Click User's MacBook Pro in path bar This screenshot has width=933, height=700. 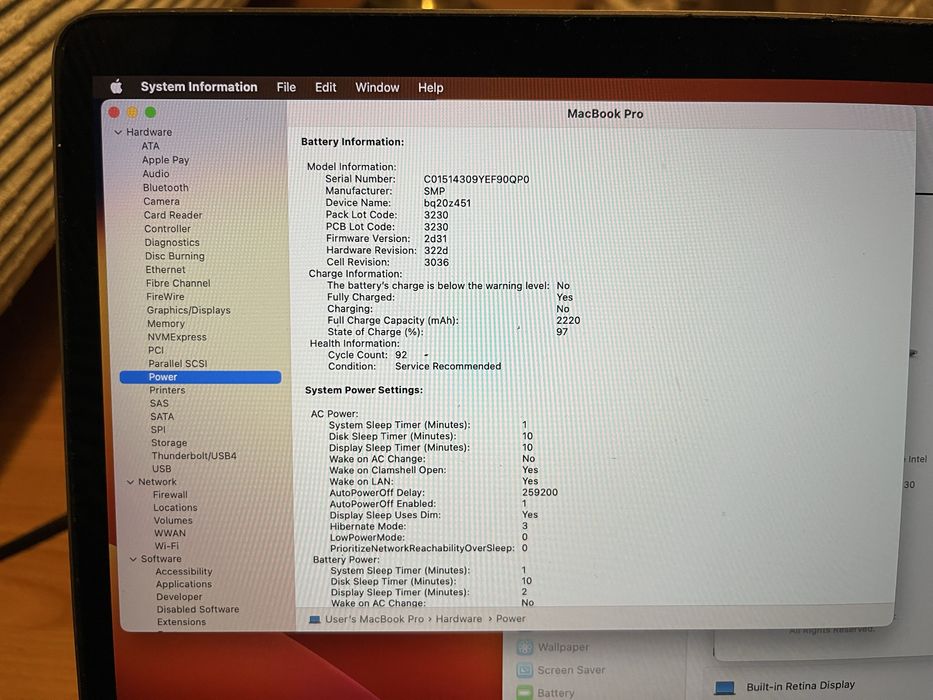[x=374, y=619]
